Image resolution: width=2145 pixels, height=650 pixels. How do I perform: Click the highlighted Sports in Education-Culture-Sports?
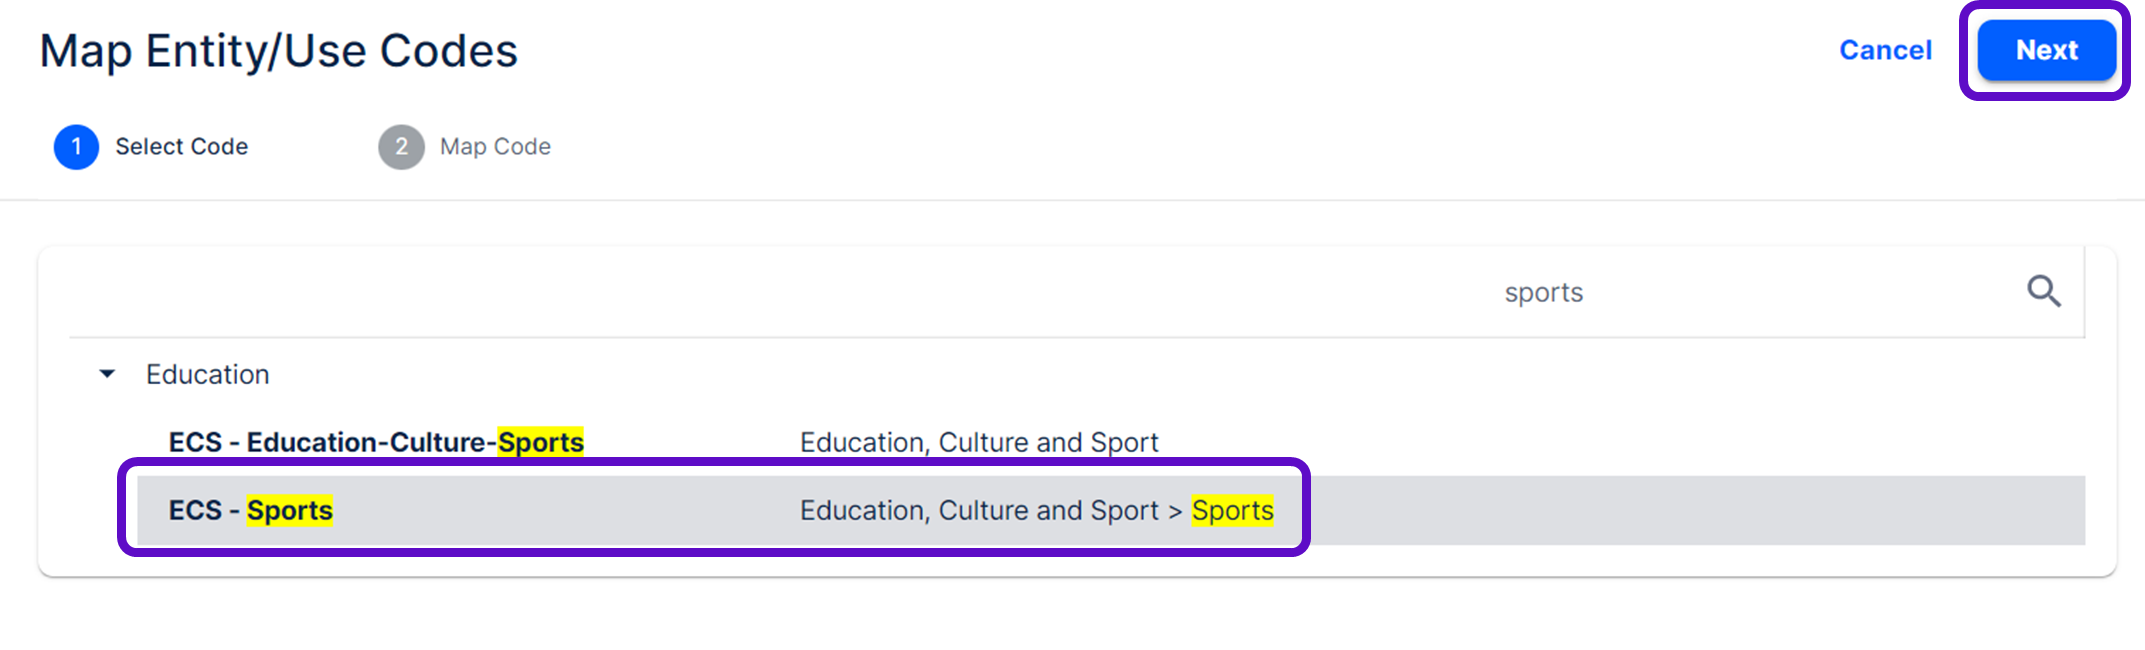[540, 442]
